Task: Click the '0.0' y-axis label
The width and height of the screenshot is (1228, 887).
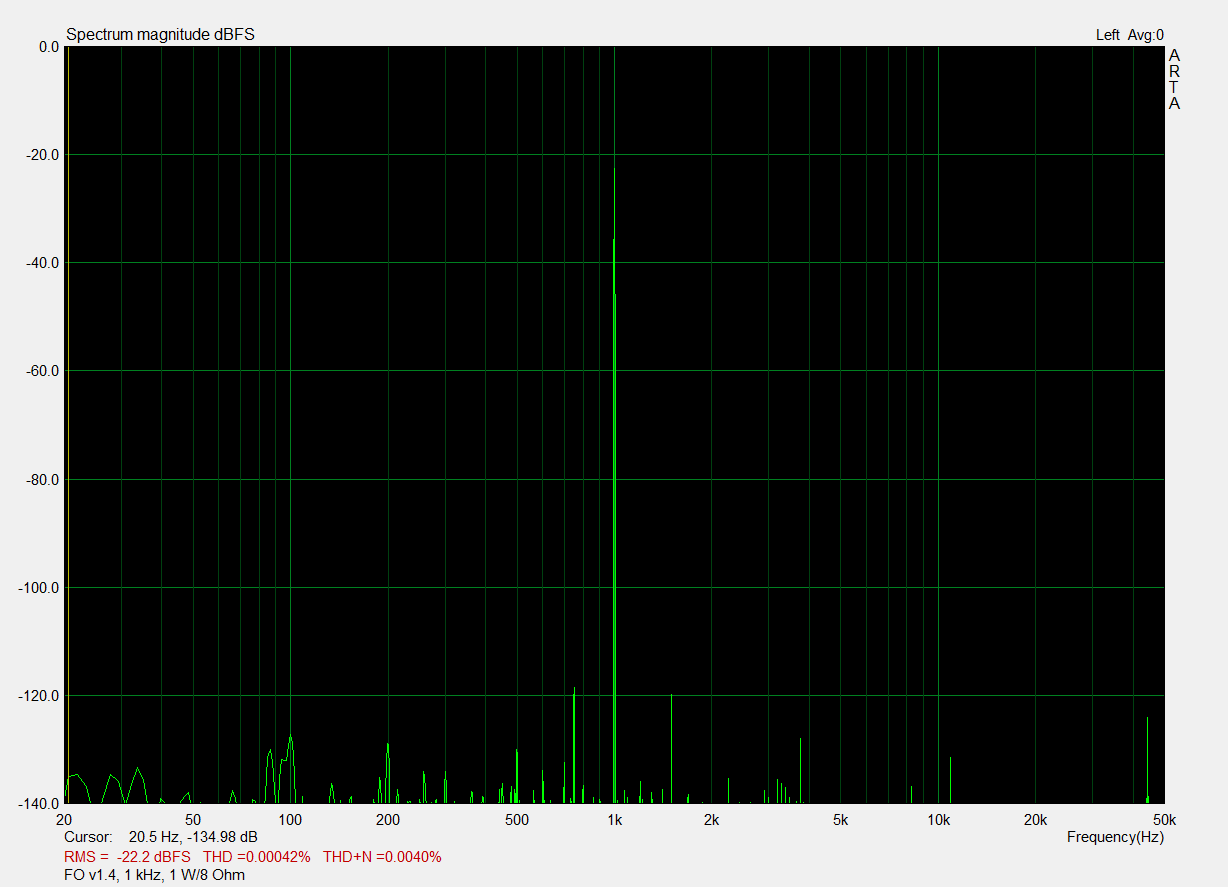Action: click(49, 47)
